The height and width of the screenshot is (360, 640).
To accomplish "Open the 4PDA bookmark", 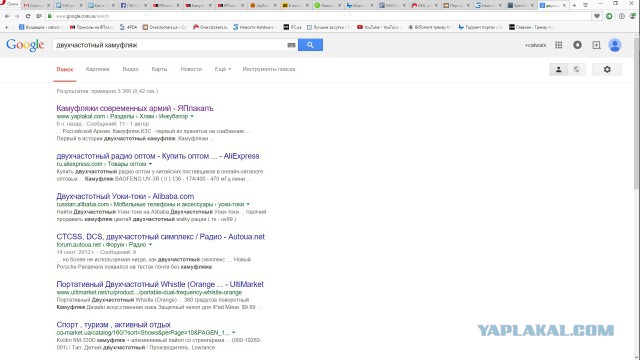I will point(129,27).
